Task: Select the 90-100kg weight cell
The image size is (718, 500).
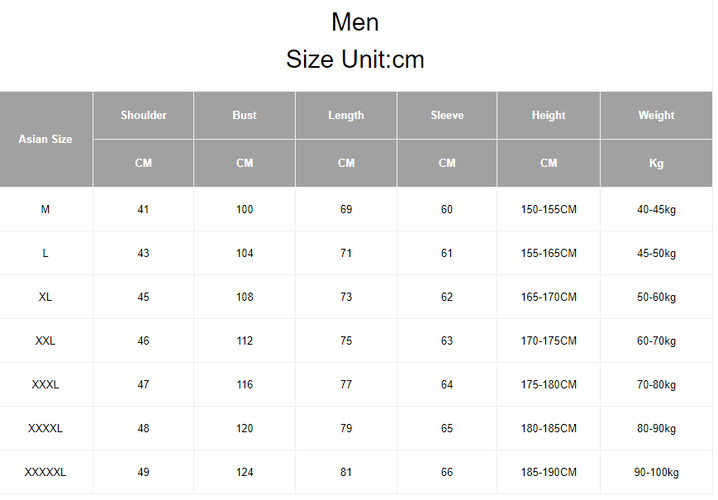Action: point(656,472)
